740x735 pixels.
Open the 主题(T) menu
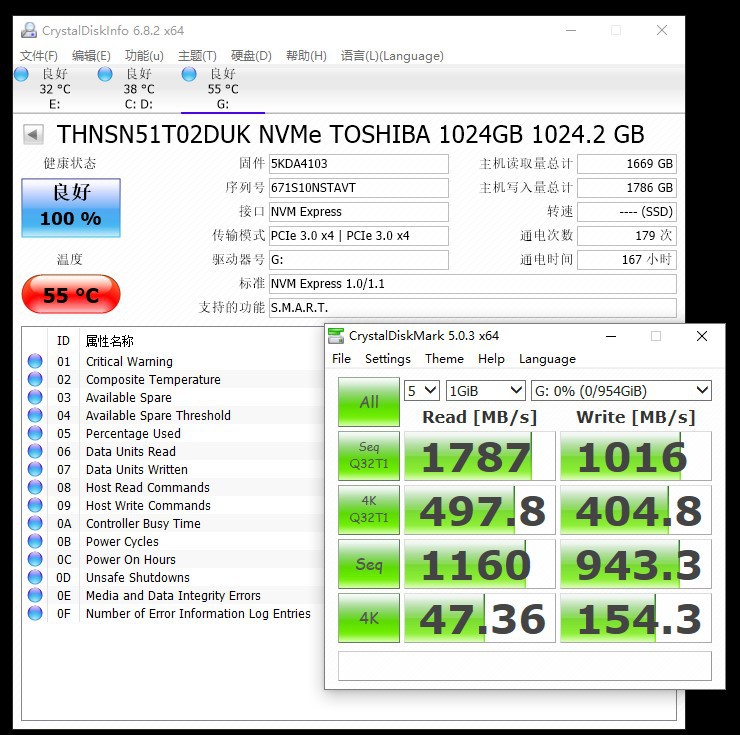[x=197, y=56]
